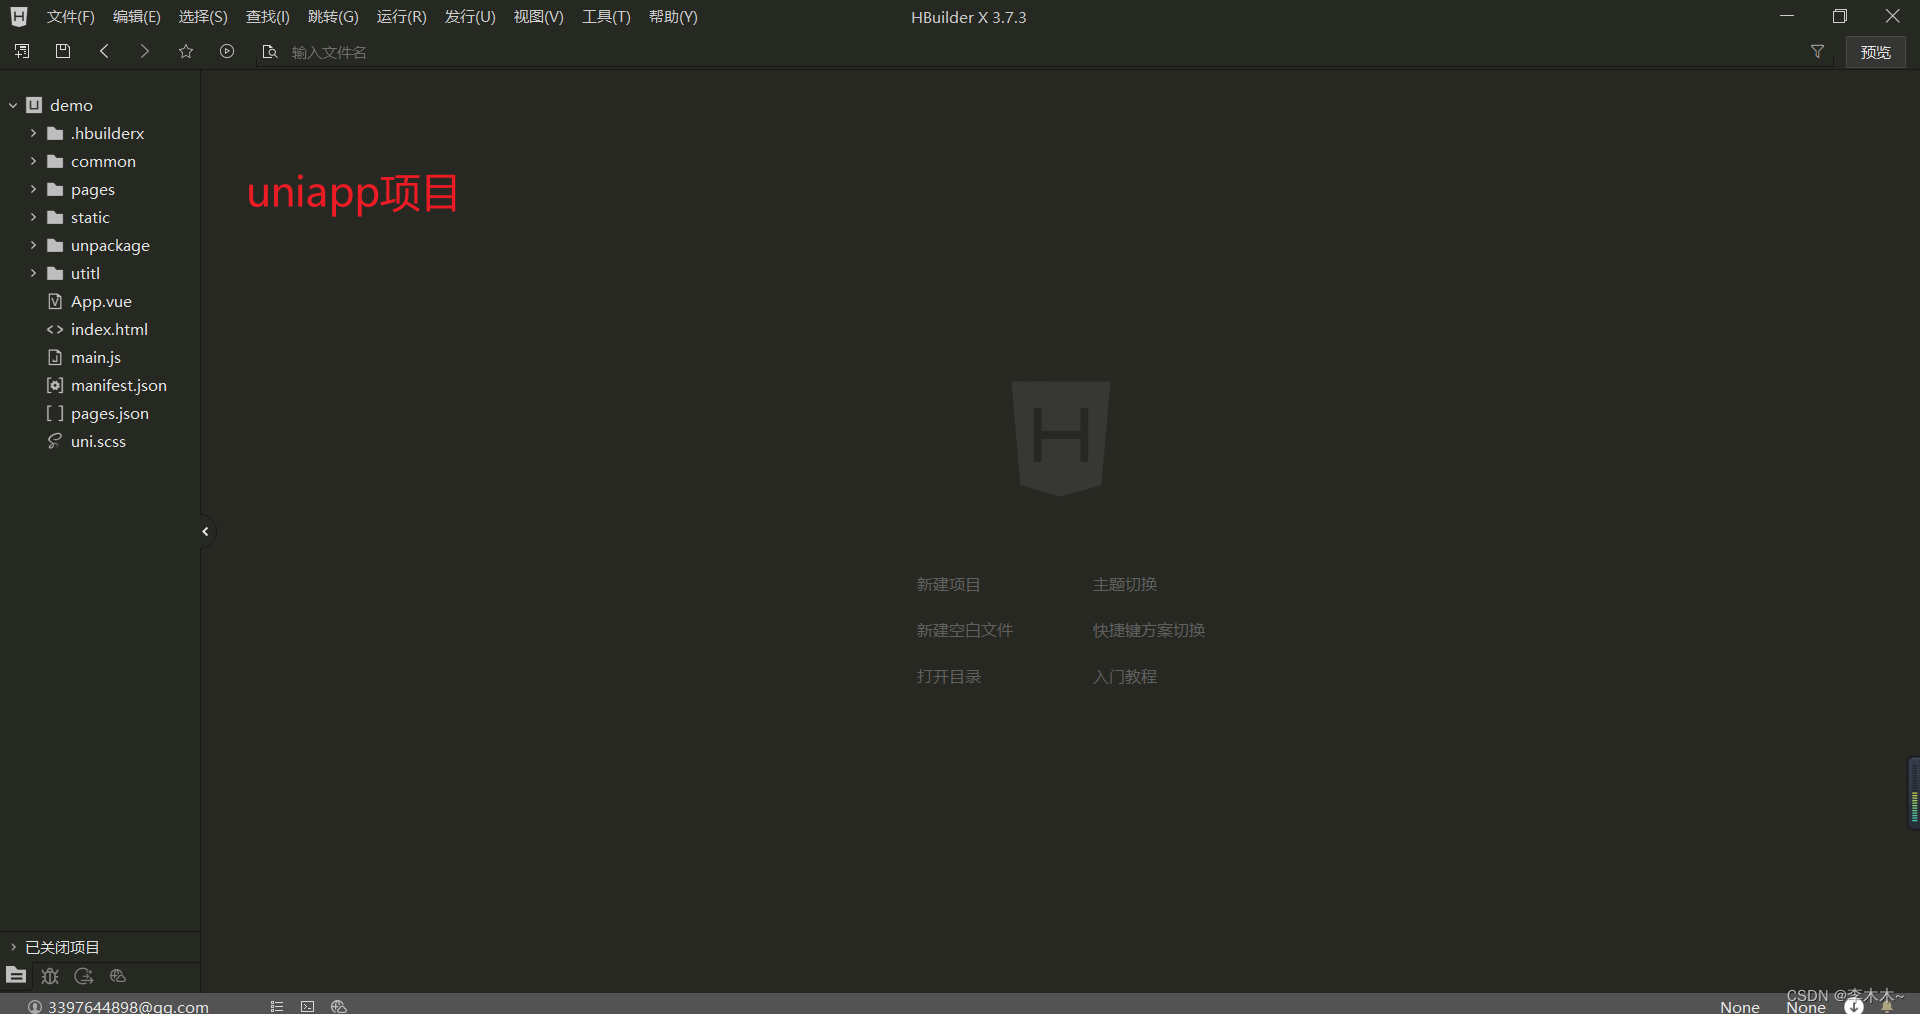Expand the pages folder
This screenshot has height=1014, width=1920.
(x=33, y=189)
